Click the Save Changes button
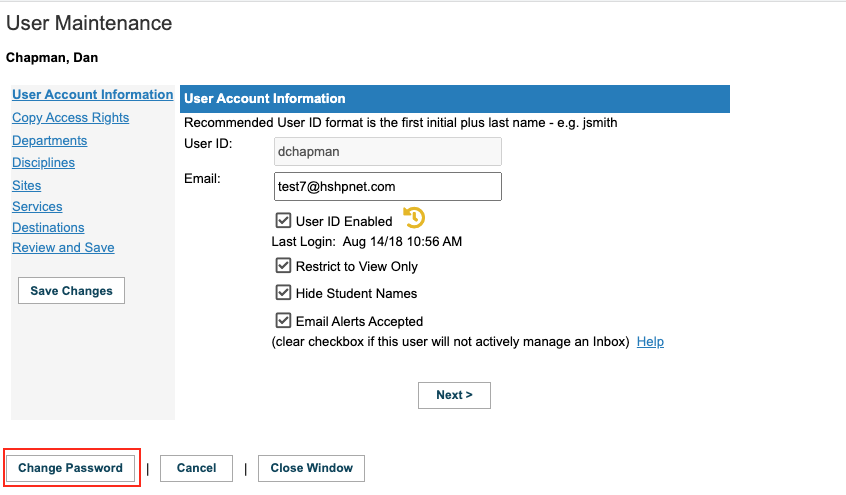This screenshot has width=846, height=495. click(71, 290)
